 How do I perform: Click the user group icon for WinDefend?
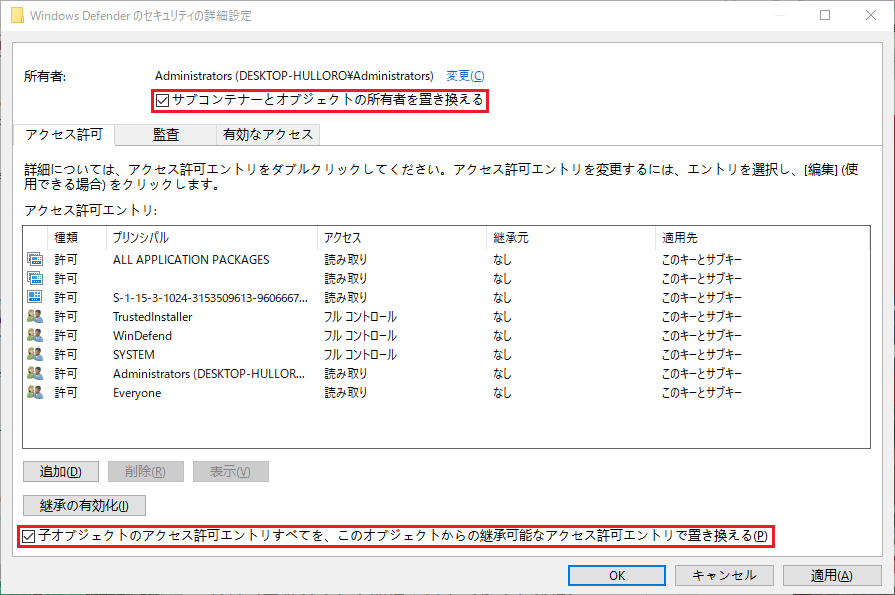tap(35, 335)
